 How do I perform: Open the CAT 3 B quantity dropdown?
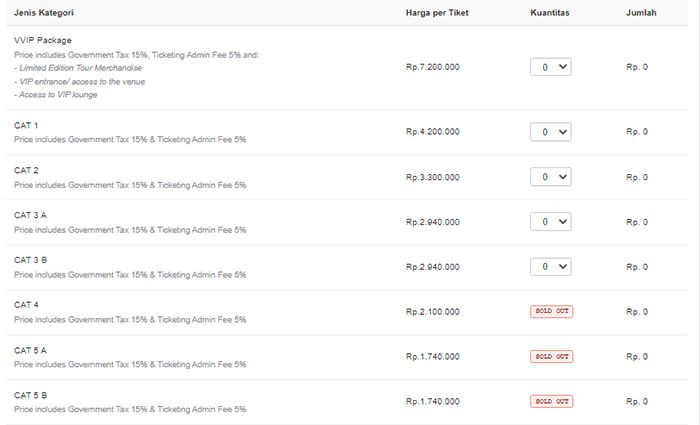tap(550, 267)
